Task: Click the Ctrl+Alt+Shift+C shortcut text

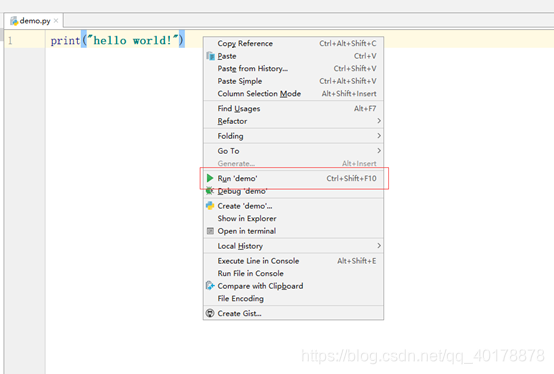Action: 348,43
